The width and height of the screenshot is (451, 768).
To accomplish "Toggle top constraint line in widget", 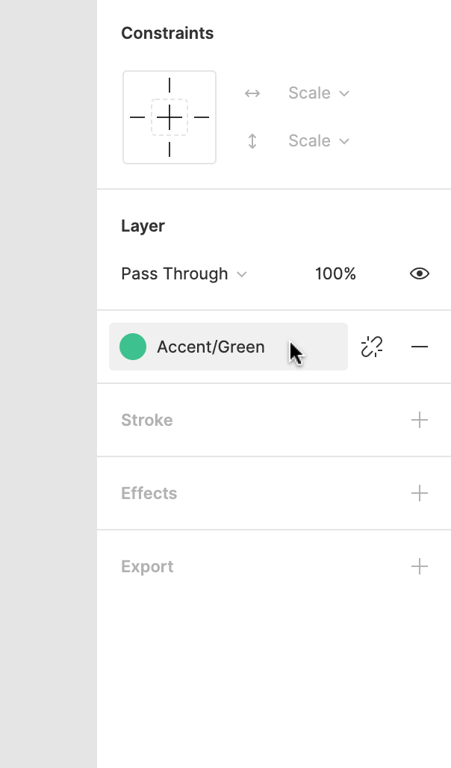I will tap(169, 85).
